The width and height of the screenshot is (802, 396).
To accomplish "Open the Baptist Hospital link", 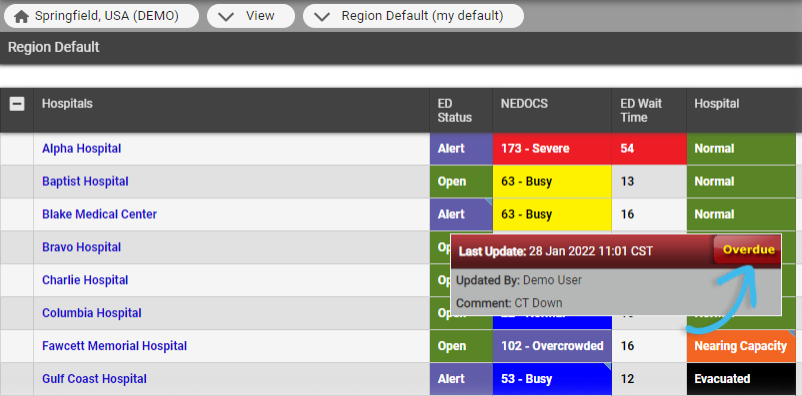I will click(85, 181).
